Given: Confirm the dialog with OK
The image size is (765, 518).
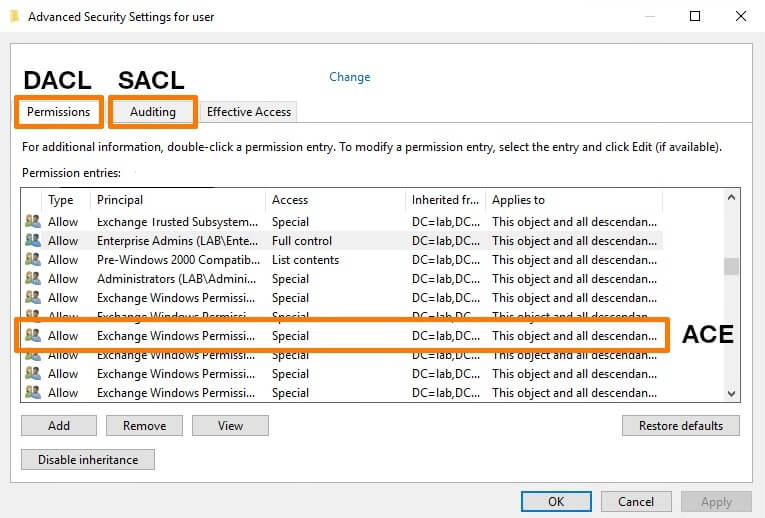Looking at the screenshot, I should pos(555,502).
